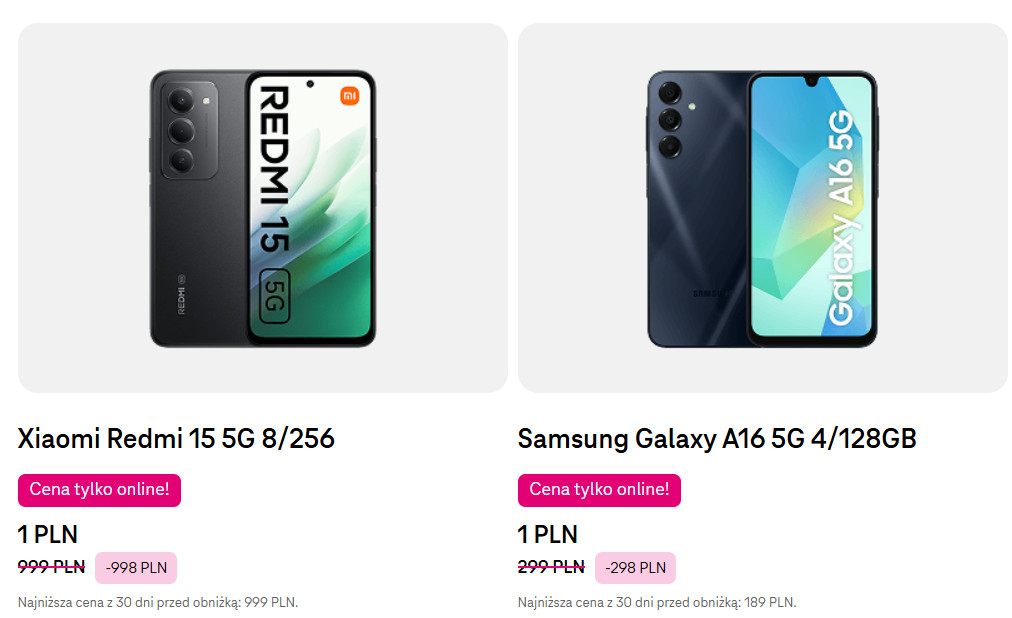Click the lowest price note showing 189 PLN

click(657, 602)
